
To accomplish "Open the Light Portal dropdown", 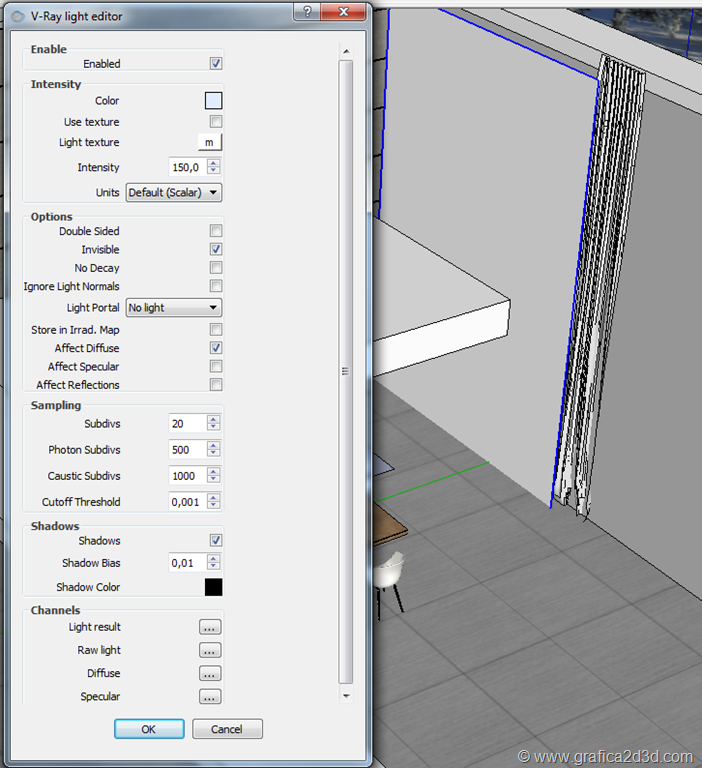I will (173, 308).
